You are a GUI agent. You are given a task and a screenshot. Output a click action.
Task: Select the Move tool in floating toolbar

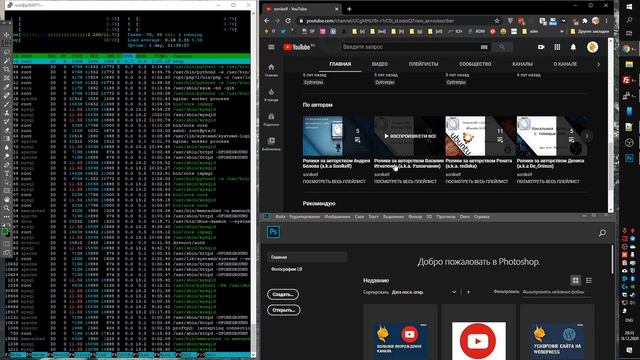(7, 35)
